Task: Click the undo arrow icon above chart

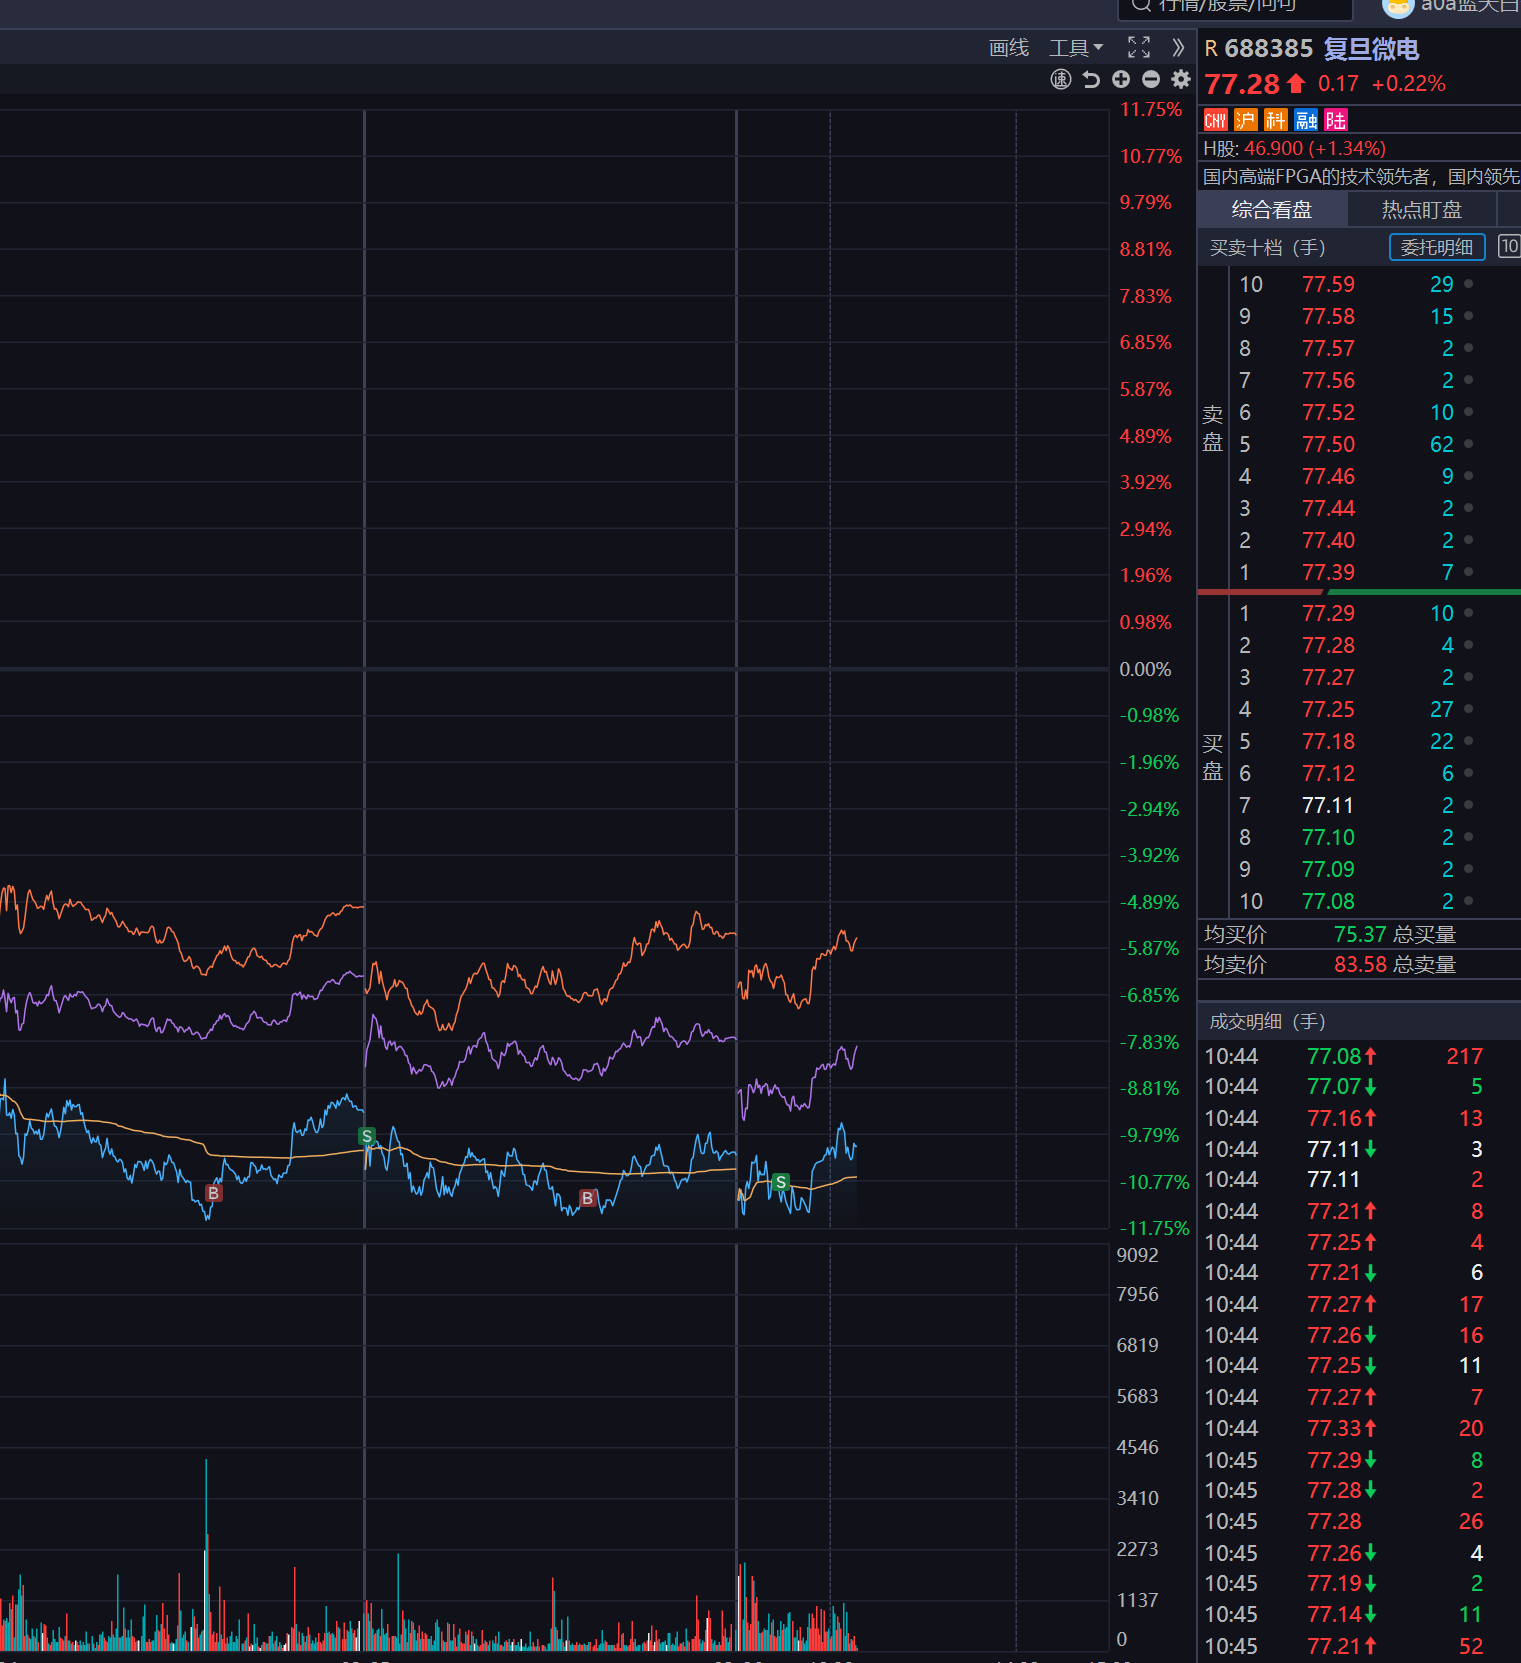Action: [1091, 80]
